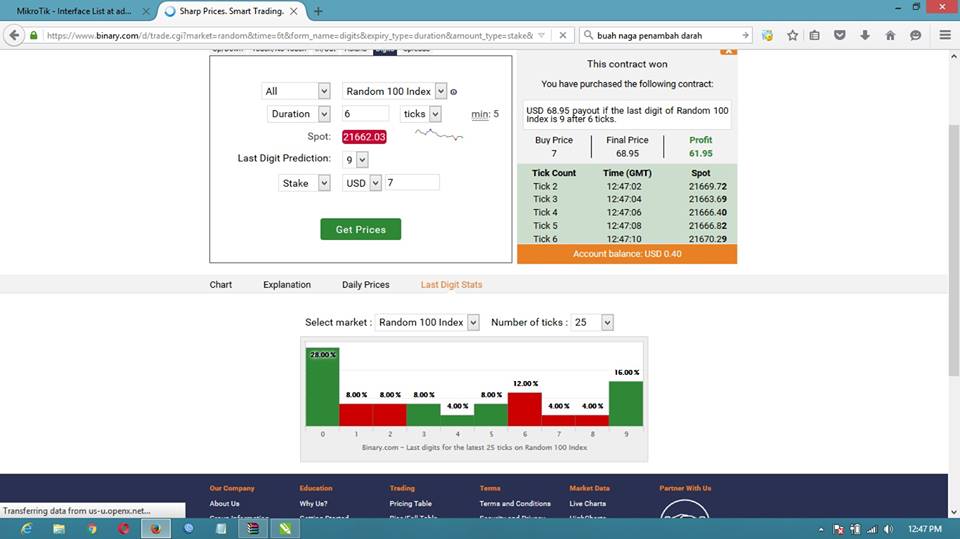Screen dimensions: 960x539
Task: Click the network signal tray icon
Action: [x=872, y=529]
